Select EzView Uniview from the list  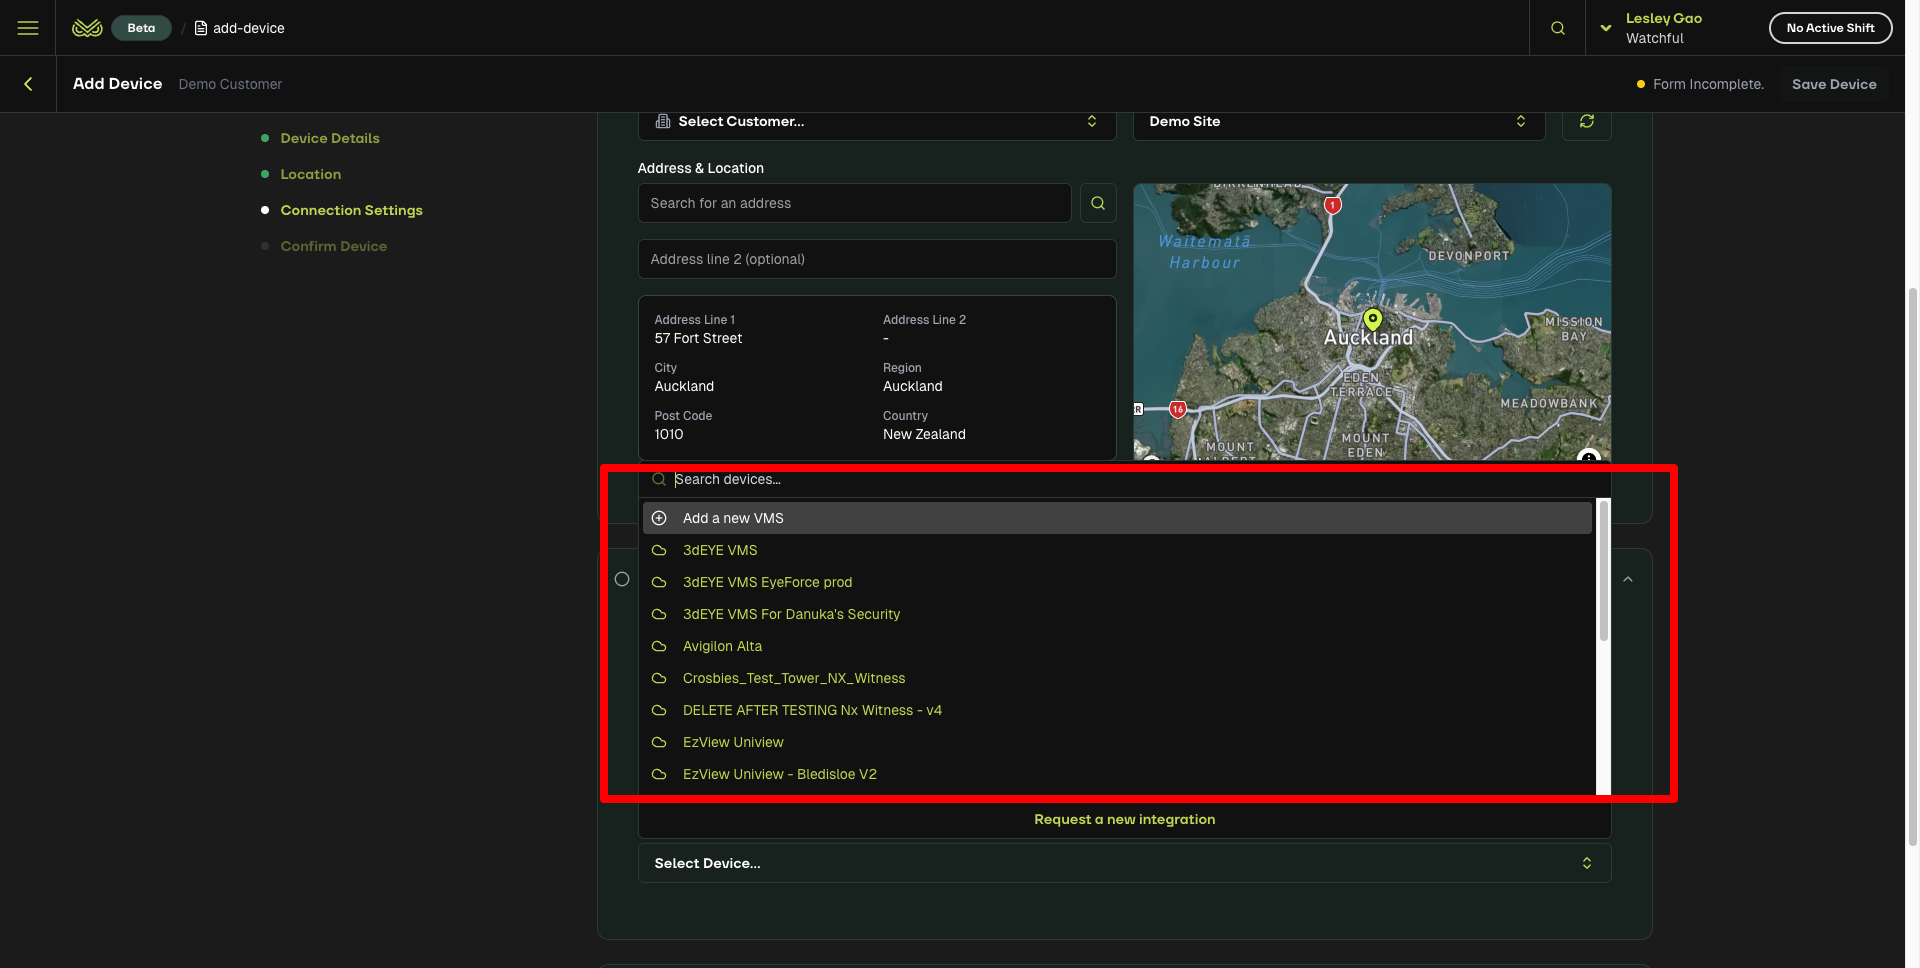click(x=733, y=742)
